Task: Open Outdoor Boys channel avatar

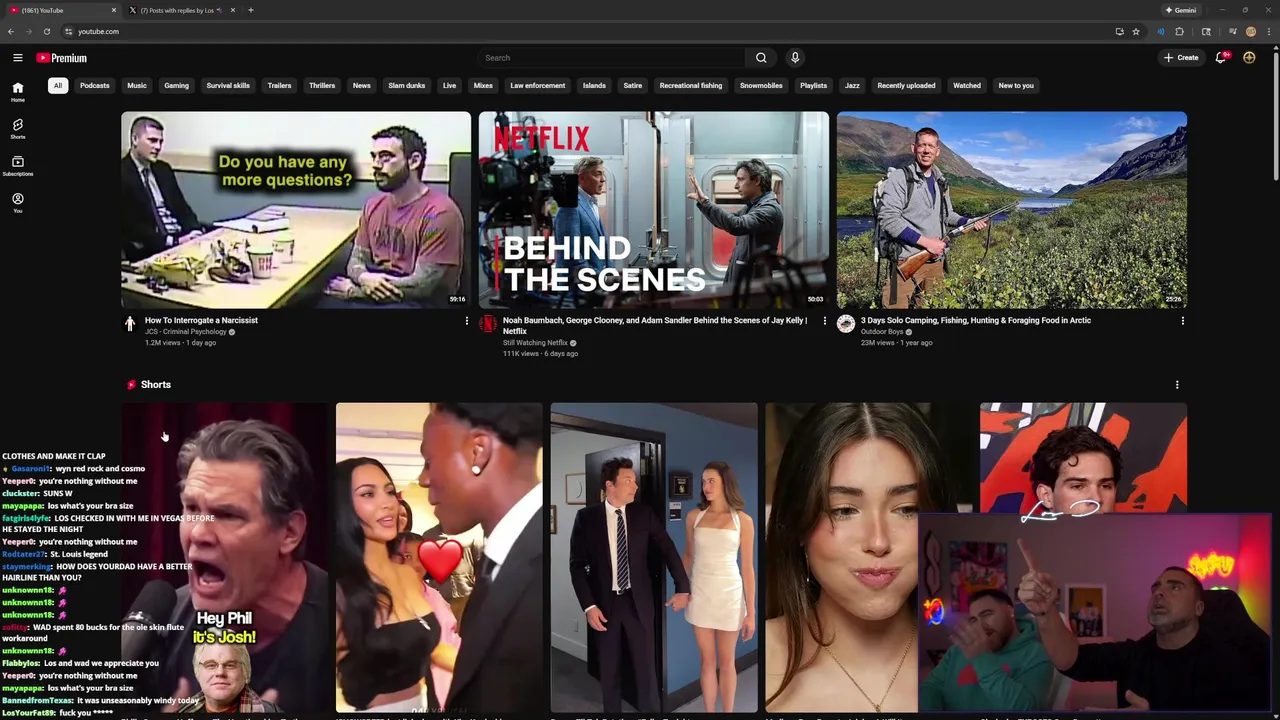Action: (846, 324)
